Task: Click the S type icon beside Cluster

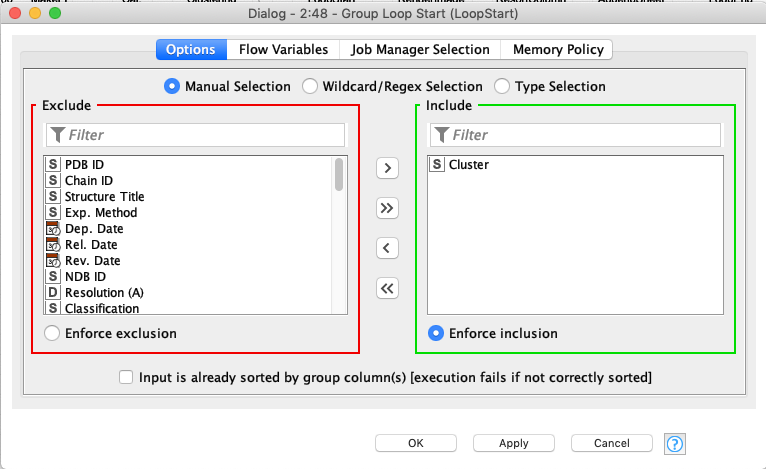Action: tap(437, 165)
